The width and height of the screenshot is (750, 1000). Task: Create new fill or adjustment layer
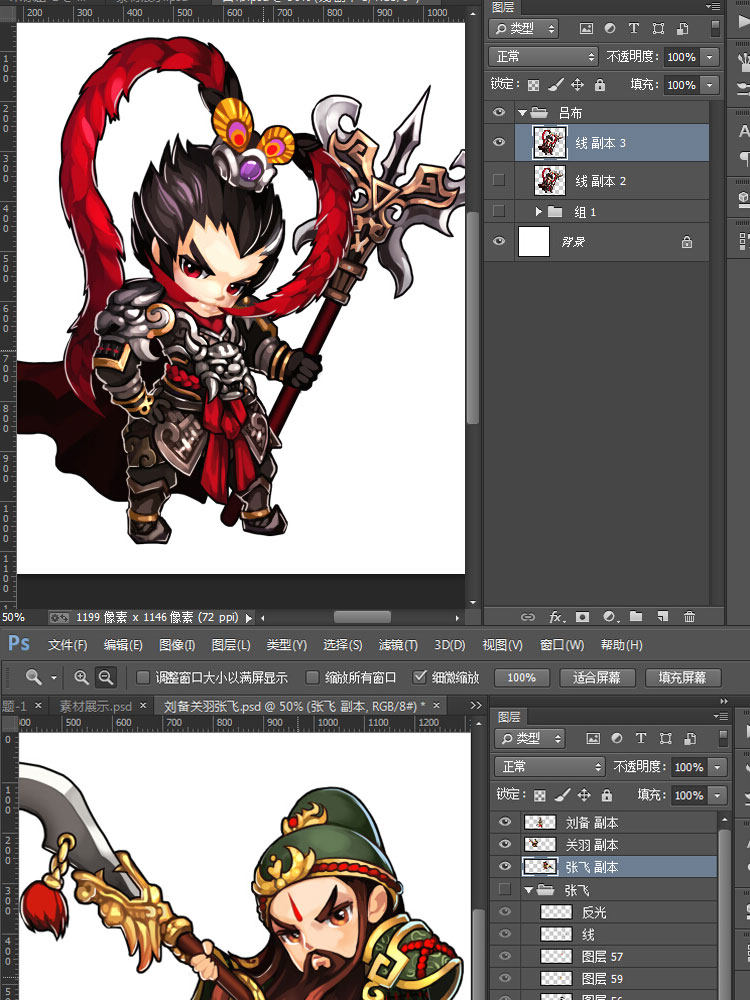pyautogui.click(x=610, y=617)
